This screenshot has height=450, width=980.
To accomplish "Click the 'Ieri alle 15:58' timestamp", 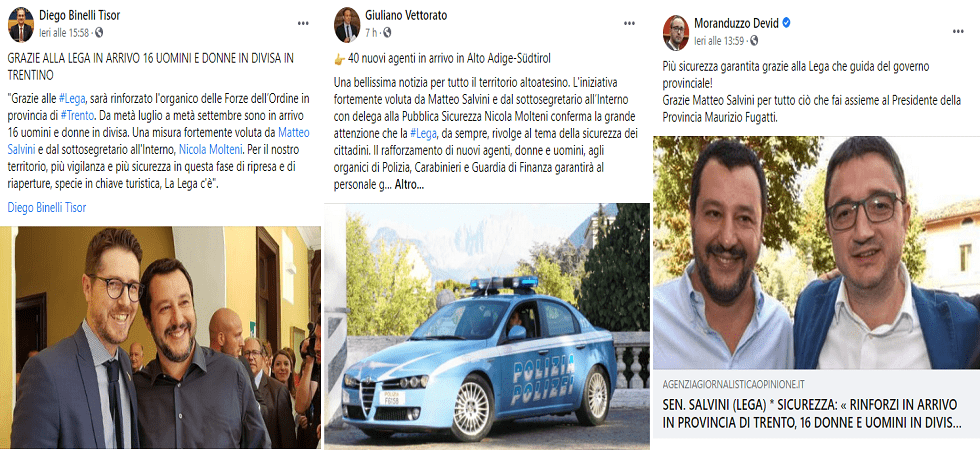I will click(64, 32).
